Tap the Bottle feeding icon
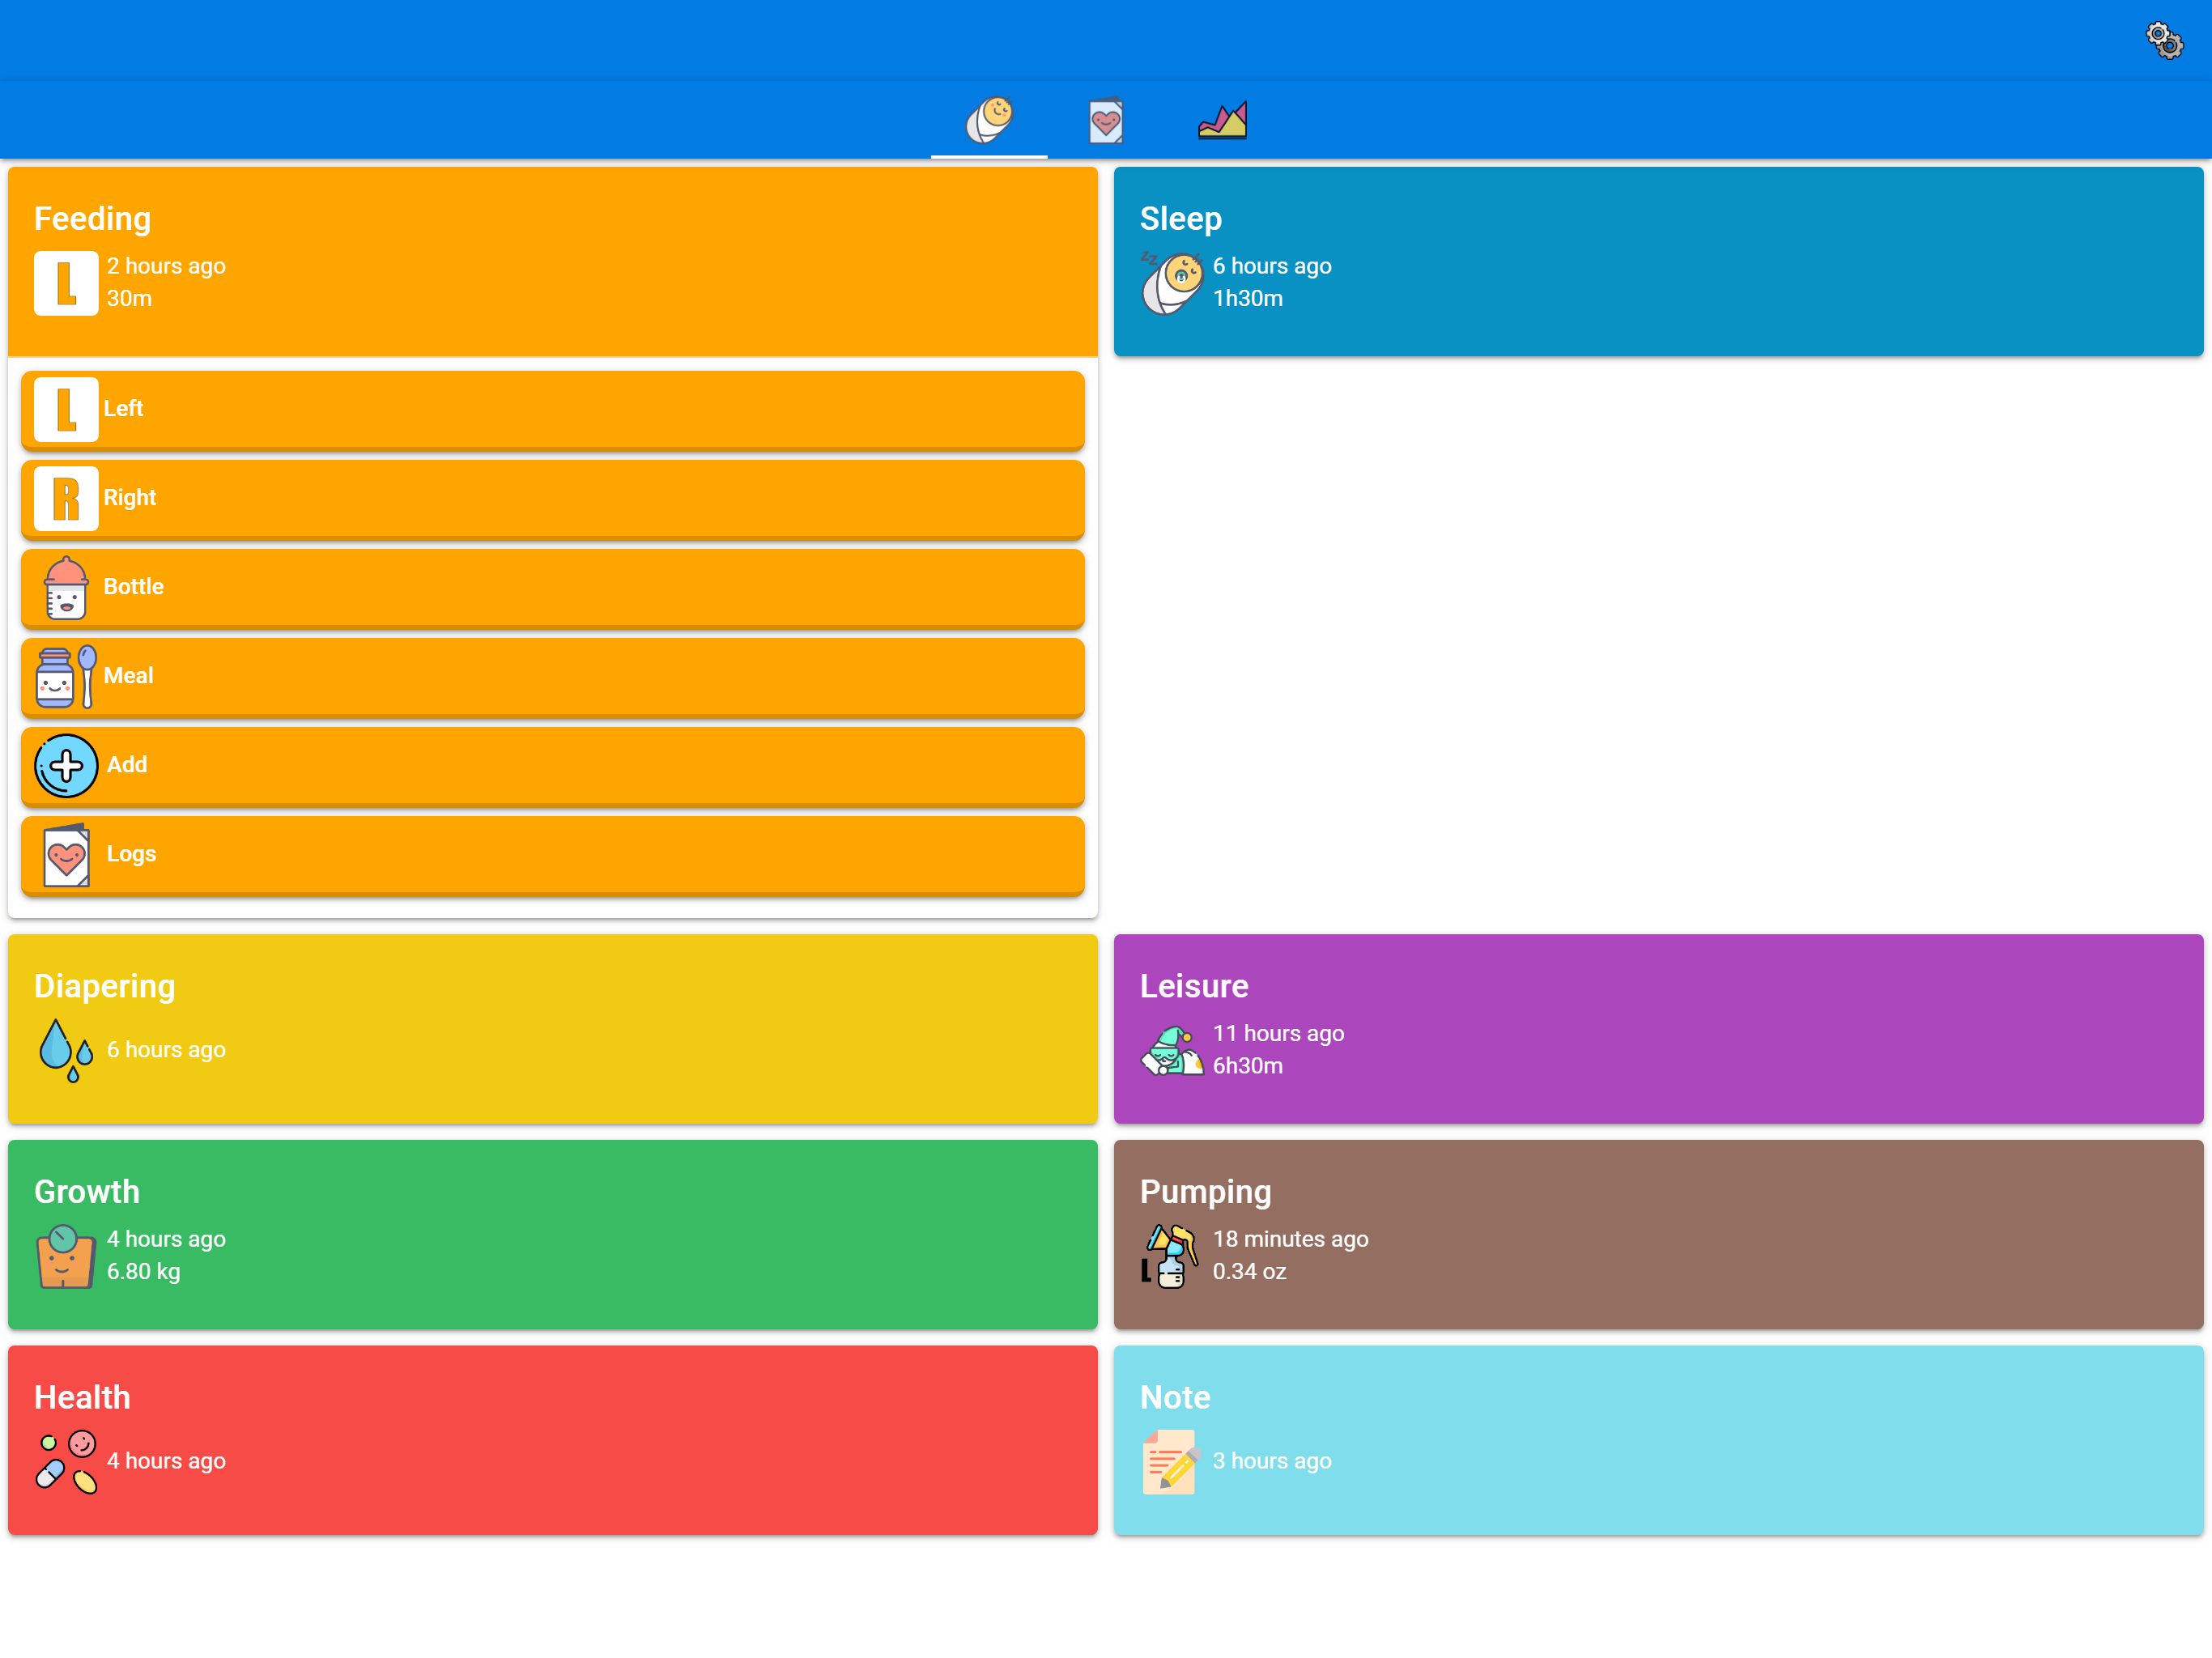This screenshot has height=1658, width=2212. [66, 587]
